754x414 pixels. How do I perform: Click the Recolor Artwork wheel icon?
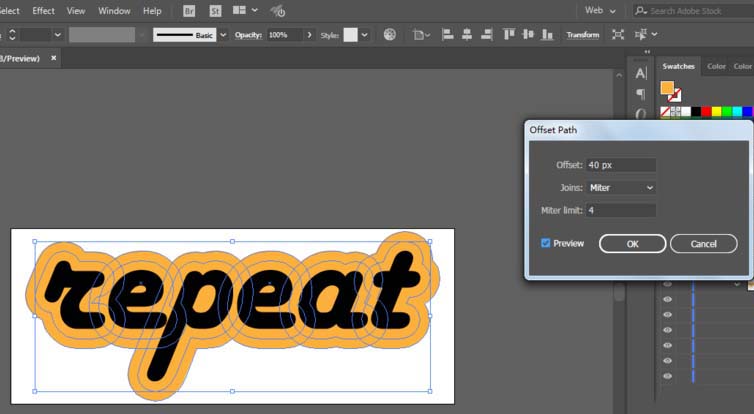(x=389, y=34)
